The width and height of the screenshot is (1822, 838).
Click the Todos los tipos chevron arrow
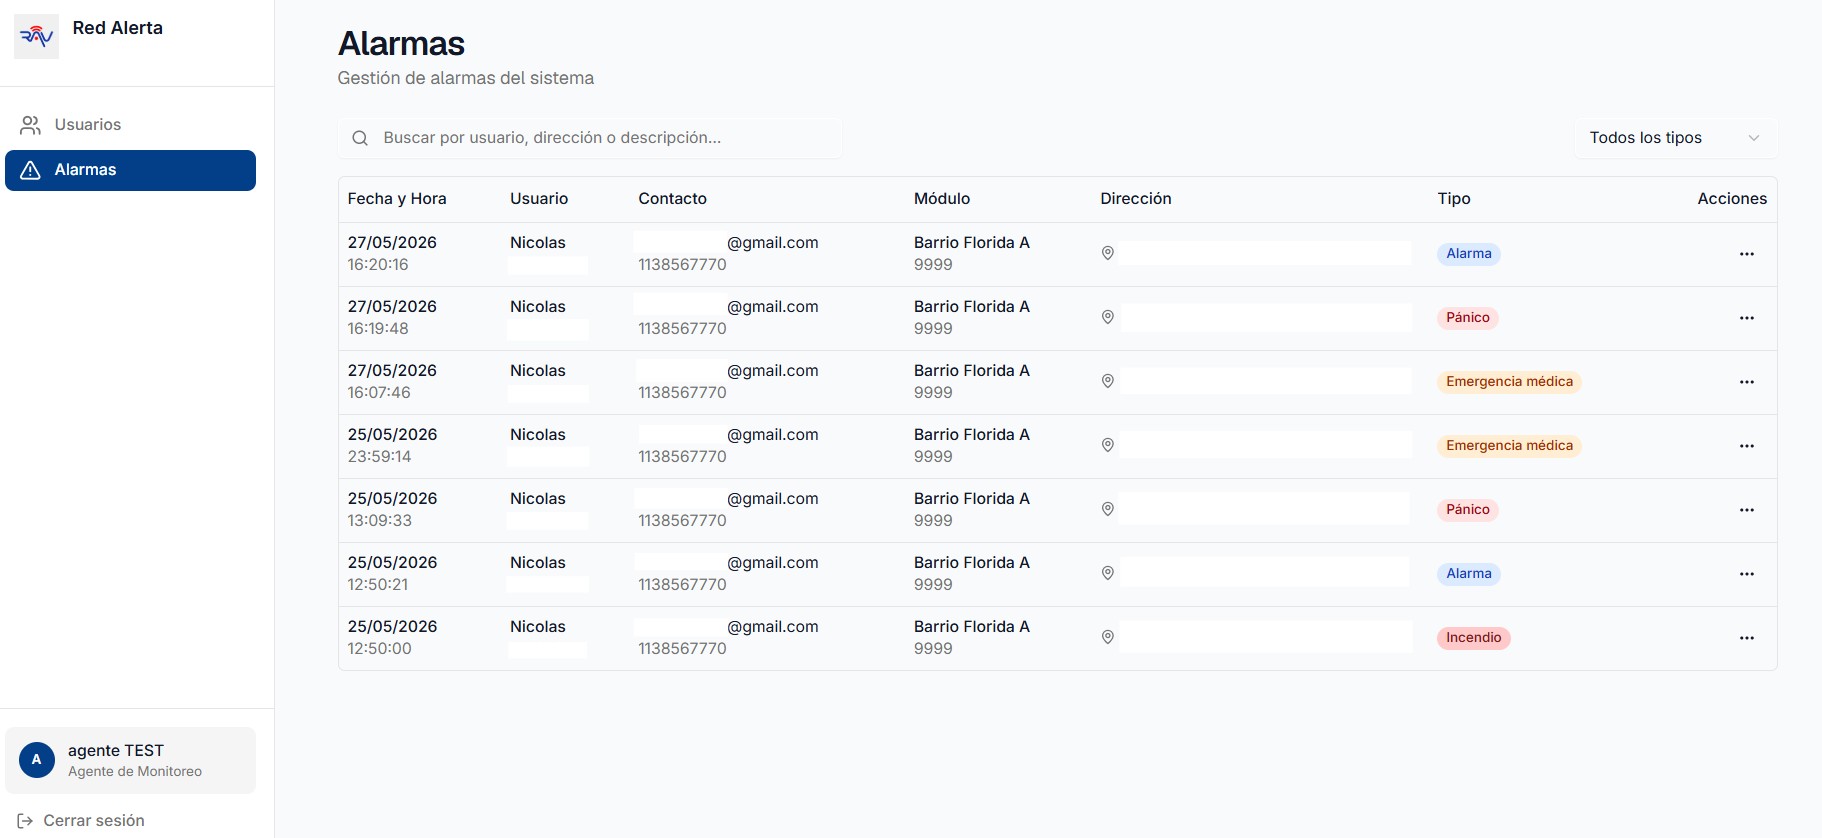[x=1753, y=138]
